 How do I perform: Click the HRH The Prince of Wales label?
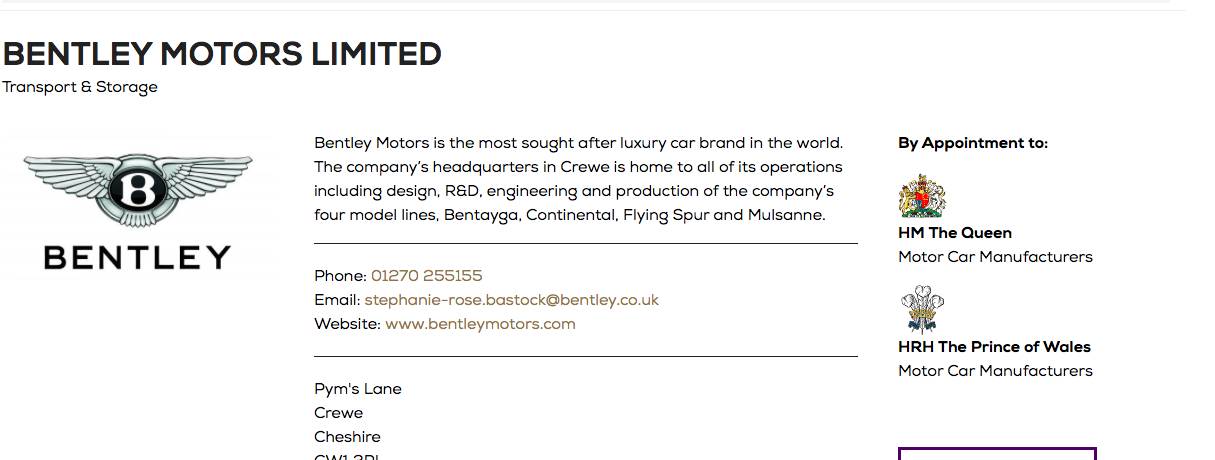point(994,347)
